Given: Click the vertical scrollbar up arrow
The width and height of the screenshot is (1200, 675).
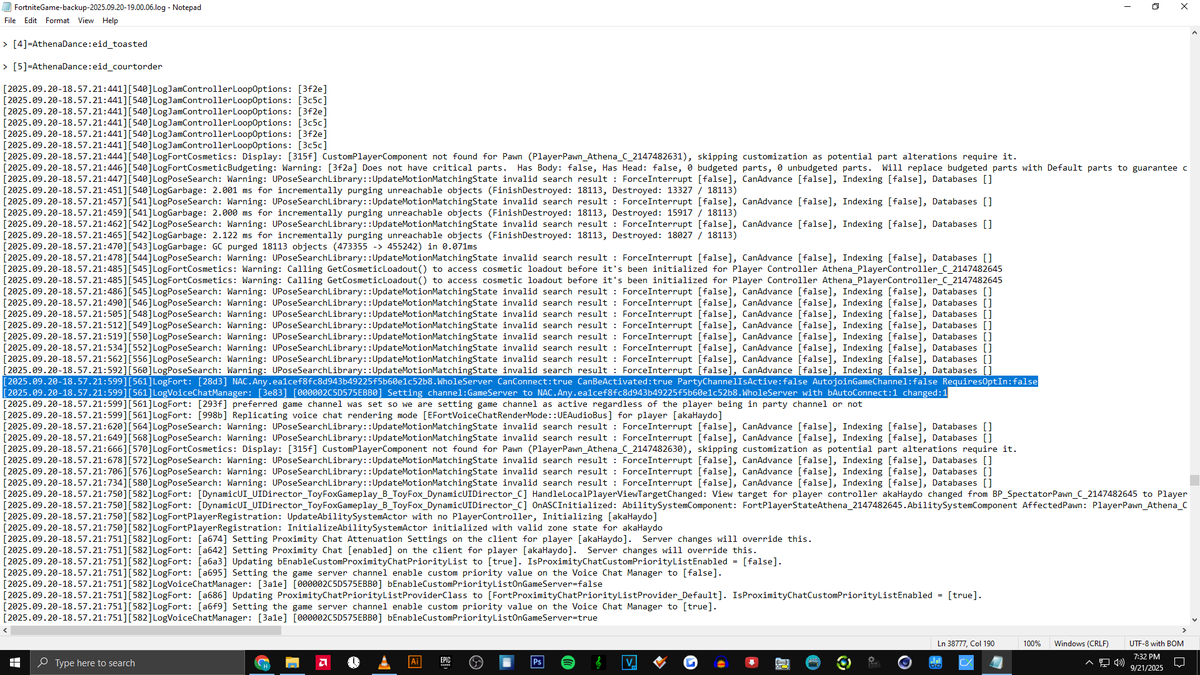Looking at the screenshot, I should coord(1193,32).
